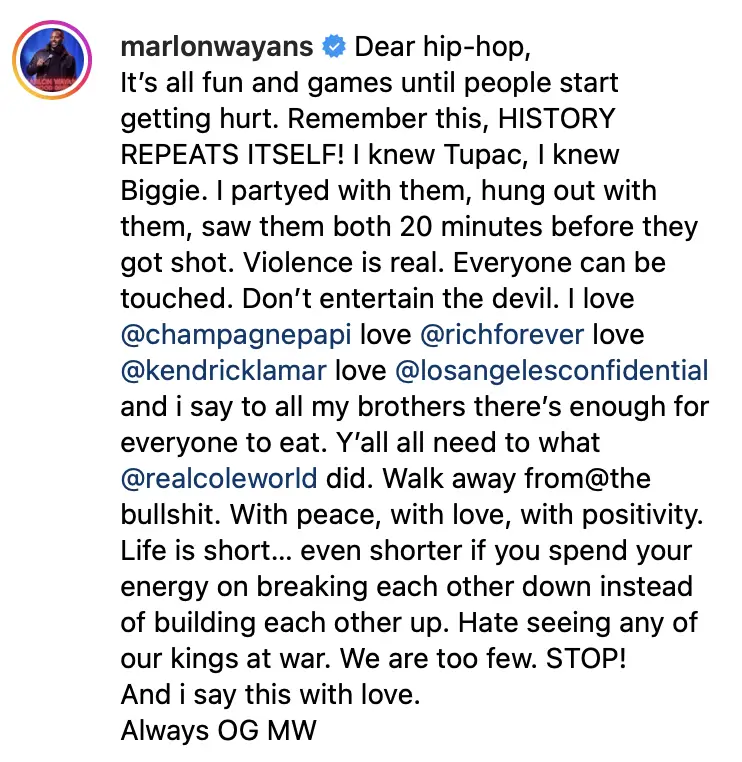Image resolution: width=742 pixels, height=762 pixels.
Task: Open the @realcoleworld mention
Action: point(219,479)
